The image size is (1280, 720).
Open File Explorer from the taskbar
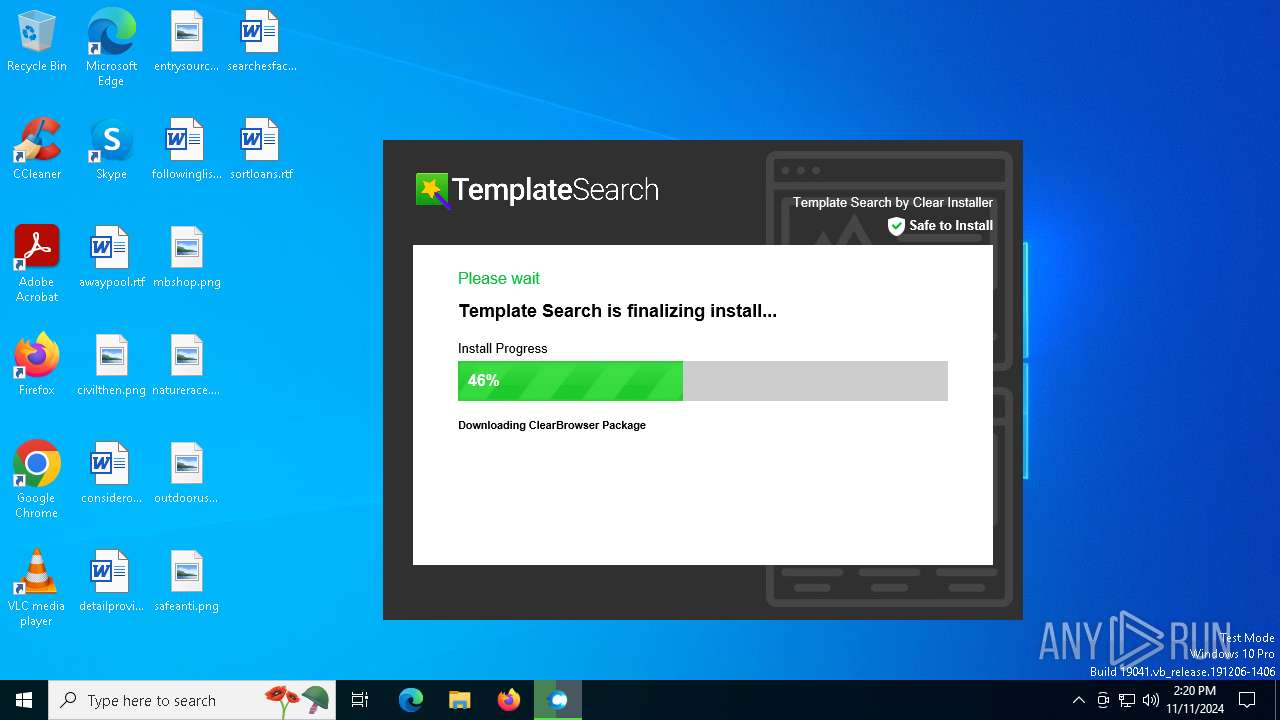[x=460, y=700]
